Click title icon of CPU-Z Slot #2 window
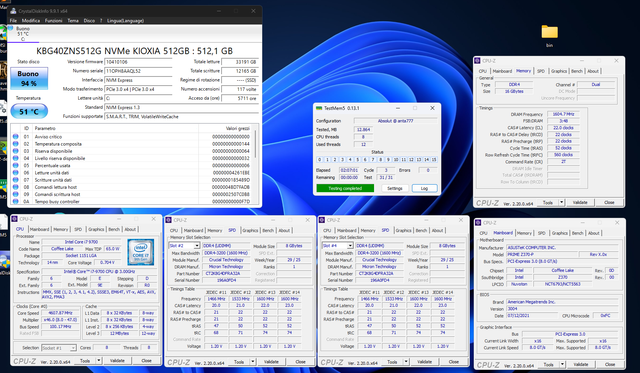This screenshot has width=640, height=373. tap(169, 220)
